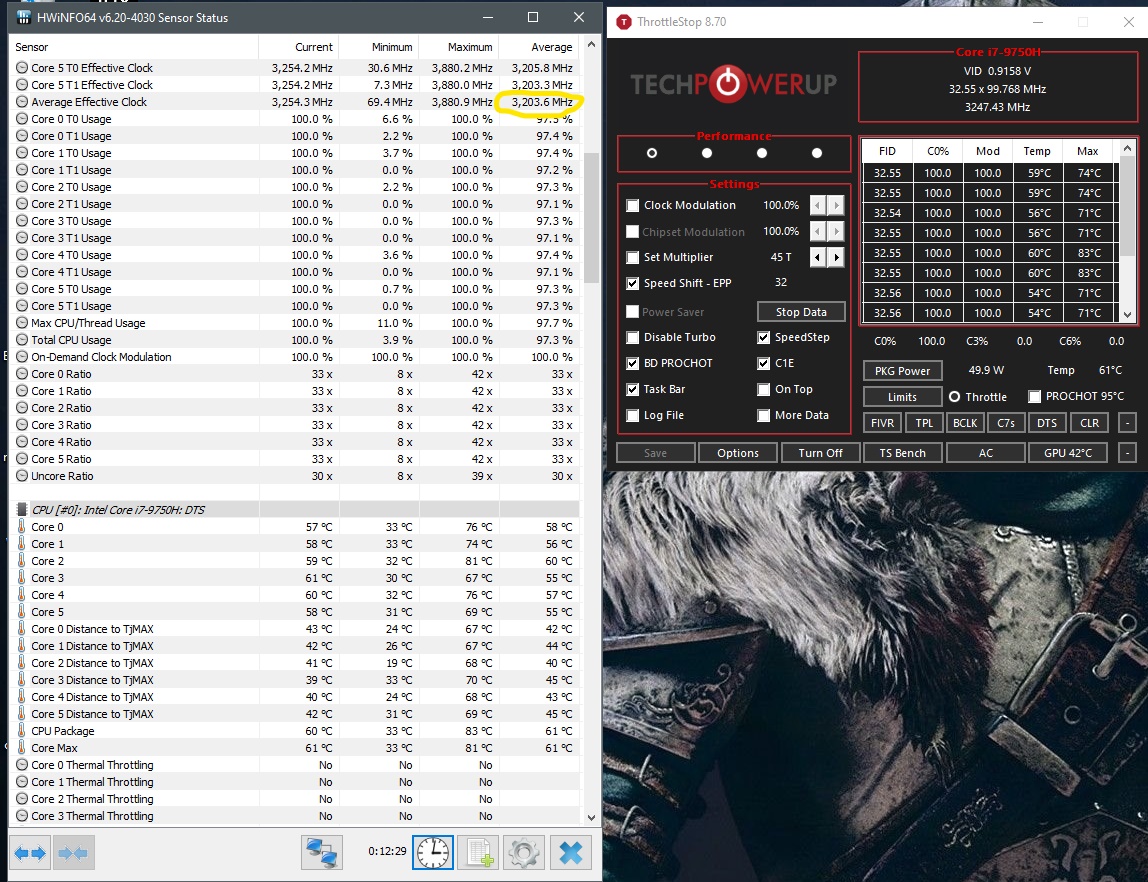Viewport: 1148px width, 882px height.
Task: Click the greyed collapse-columns arrows icon in HWiNFO
Action: (73, 853)
